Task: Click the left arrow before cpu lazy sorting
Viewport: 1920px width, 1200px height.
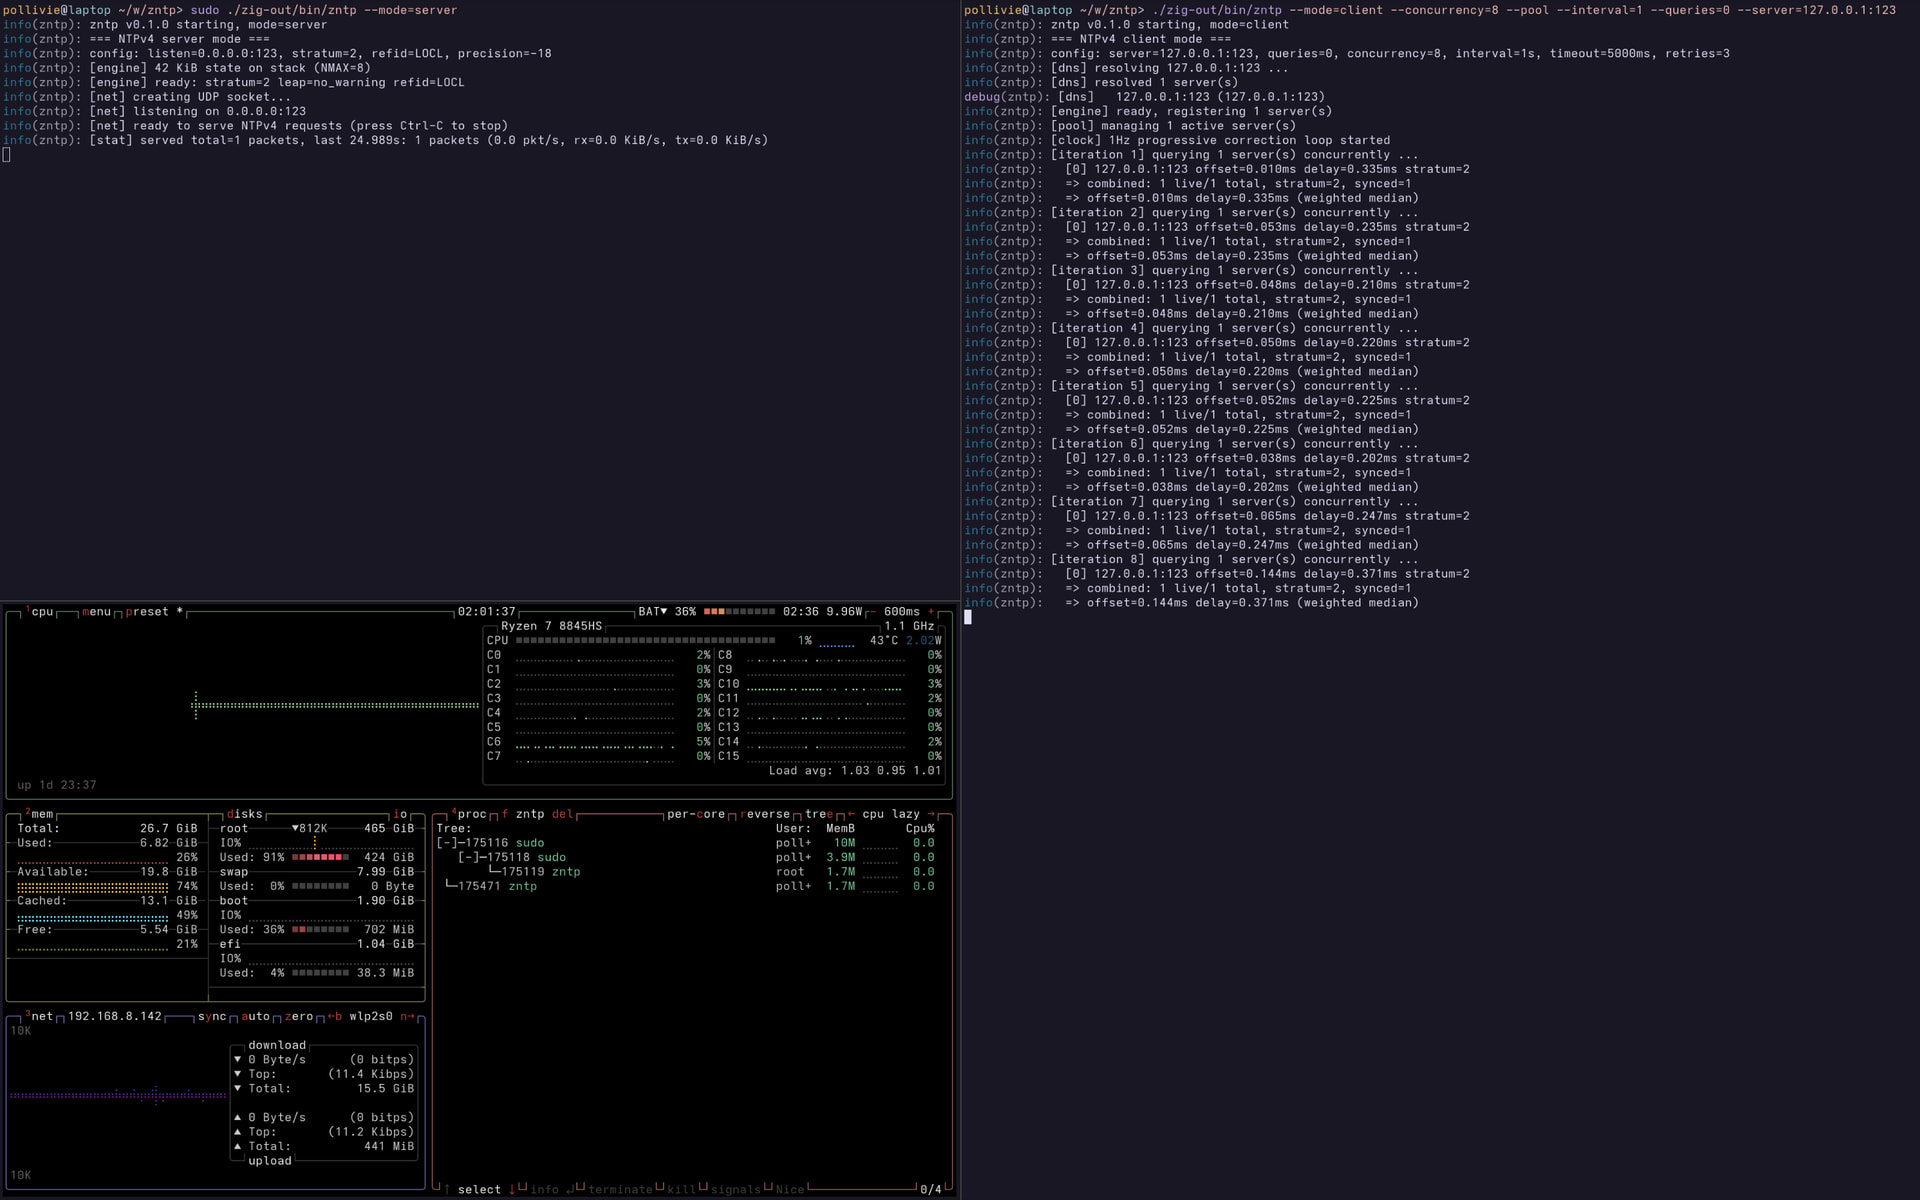Action: 851,814
